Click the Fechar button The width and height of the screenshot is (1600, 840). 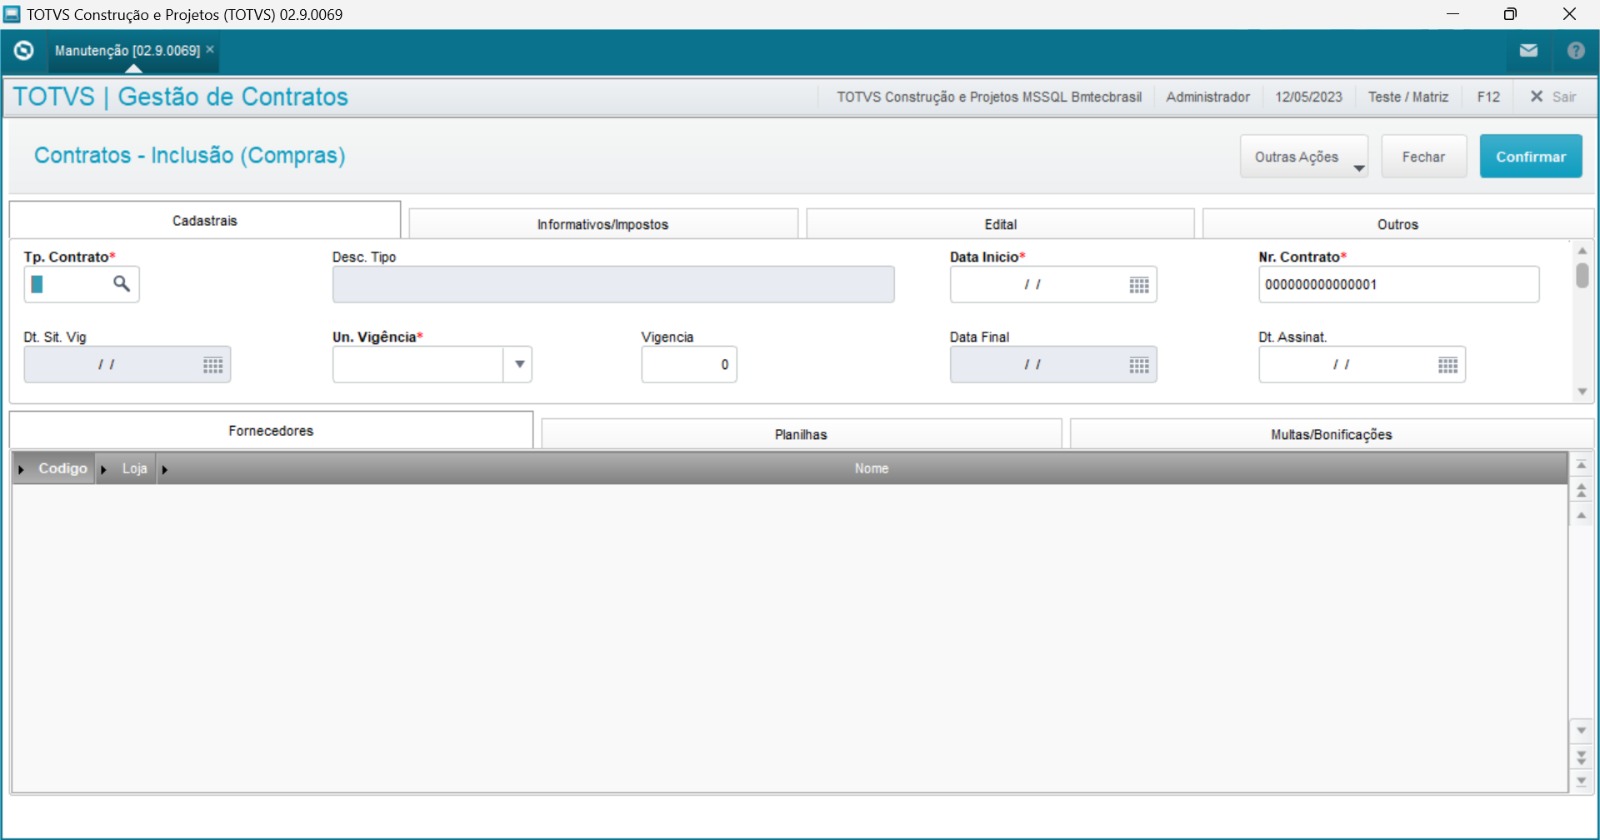[1424, 157]
